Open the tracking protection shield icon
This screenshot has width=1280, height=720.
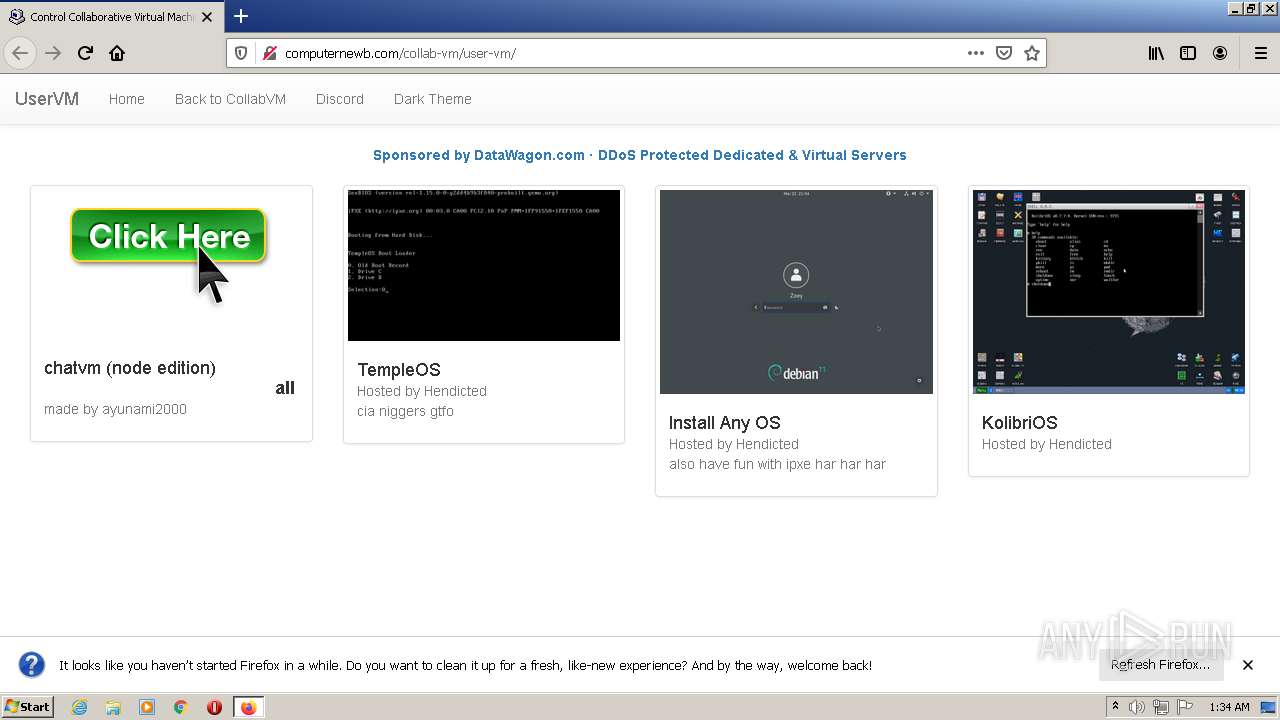coord(241,53)
